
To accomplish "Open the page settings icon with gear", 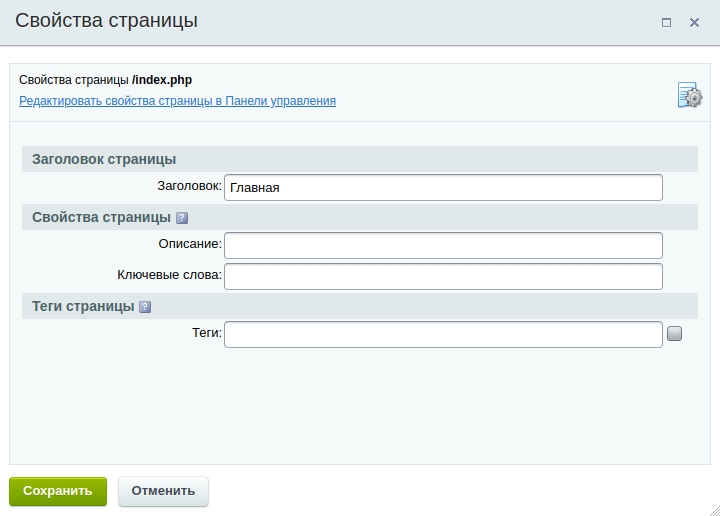I will pos(689,95).
